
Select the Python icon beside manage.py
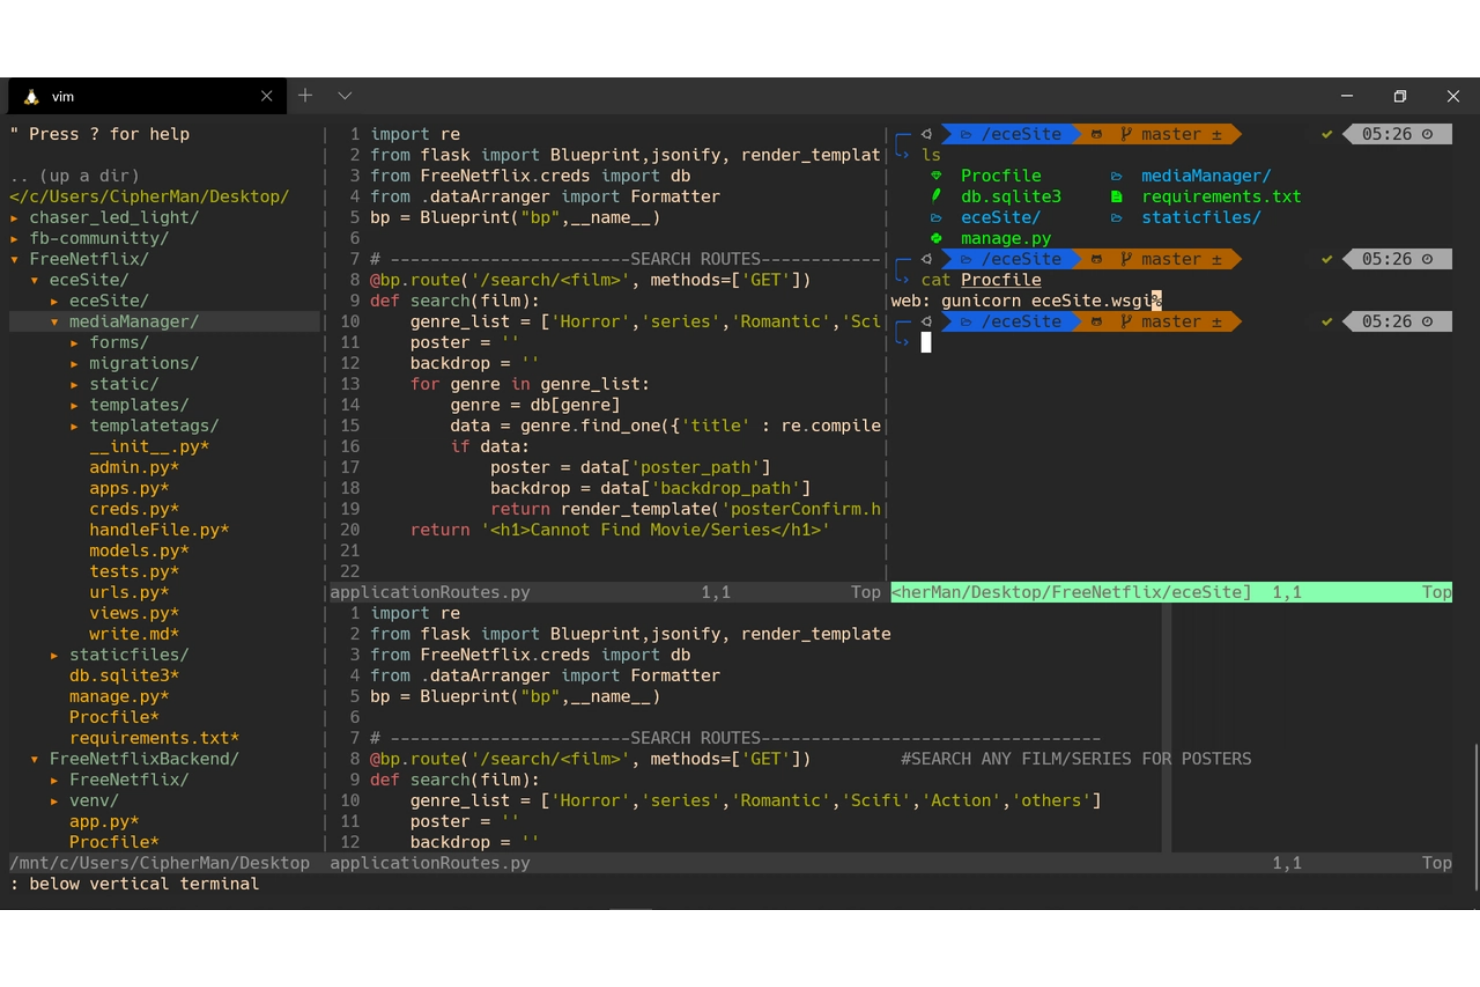click(x=935, y=238)
